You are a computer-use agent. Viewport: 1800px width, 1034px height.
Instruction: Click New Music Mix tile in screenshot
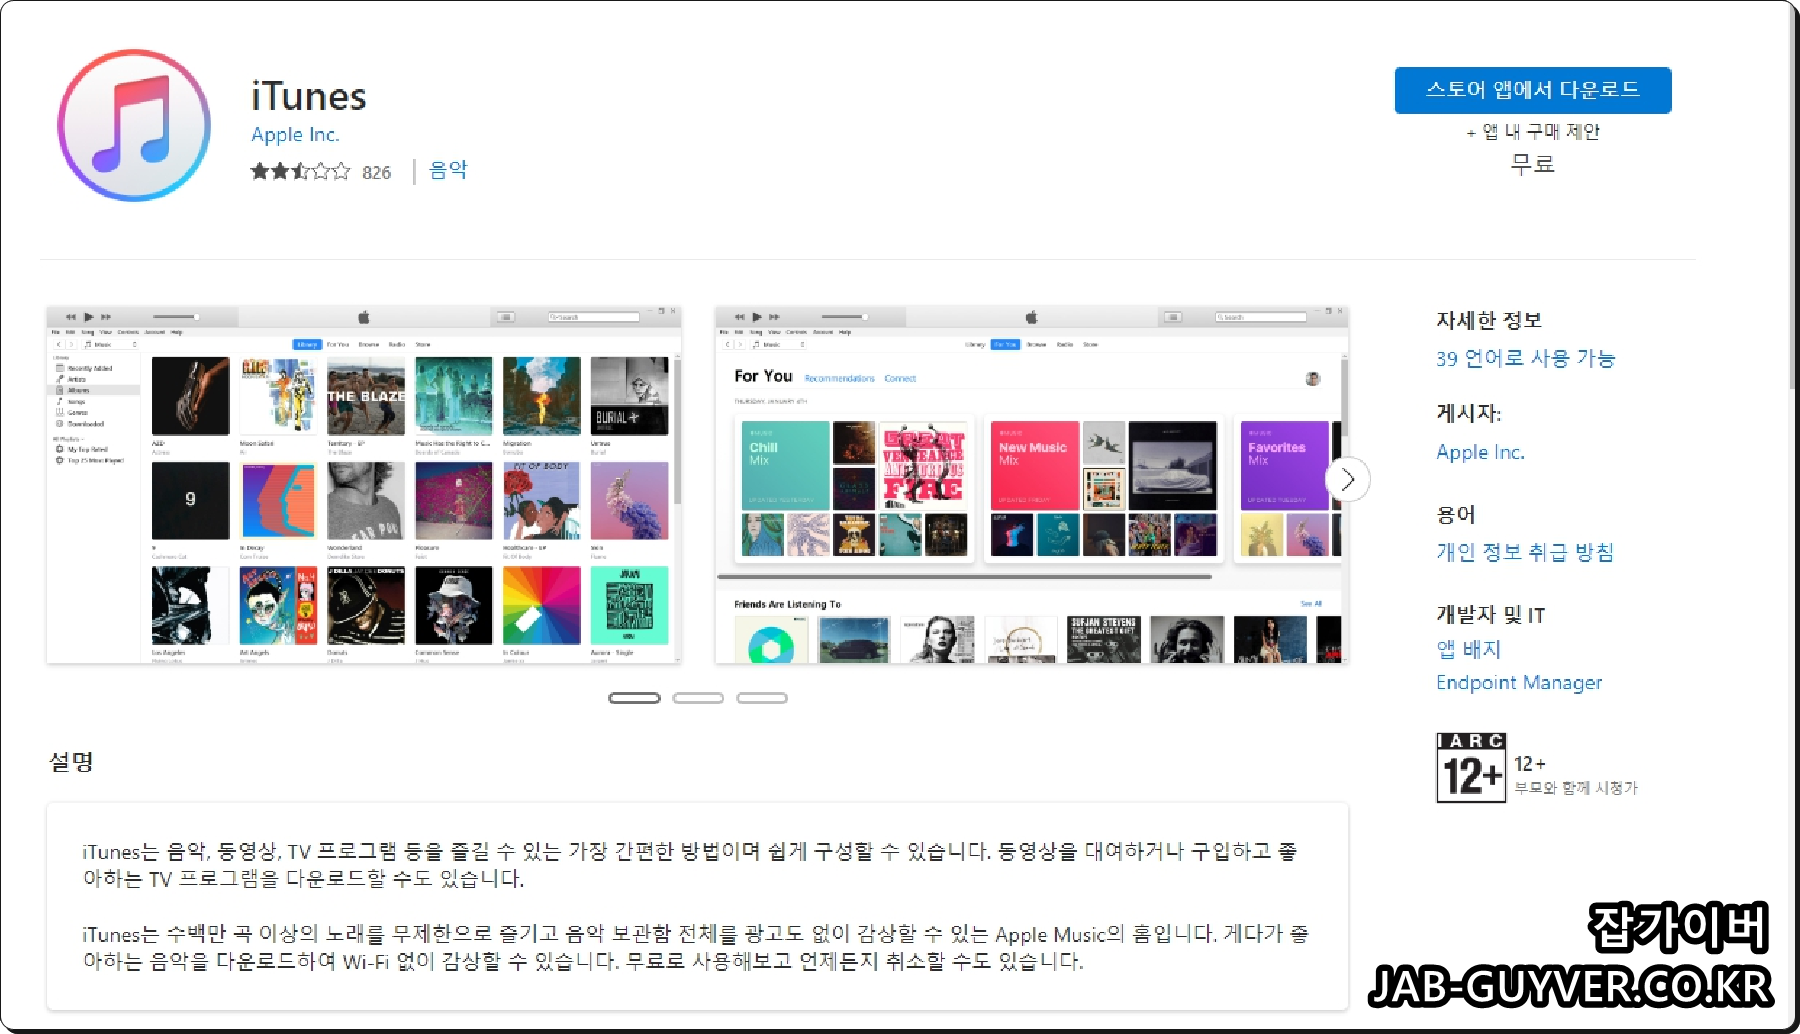[1034, 465]
